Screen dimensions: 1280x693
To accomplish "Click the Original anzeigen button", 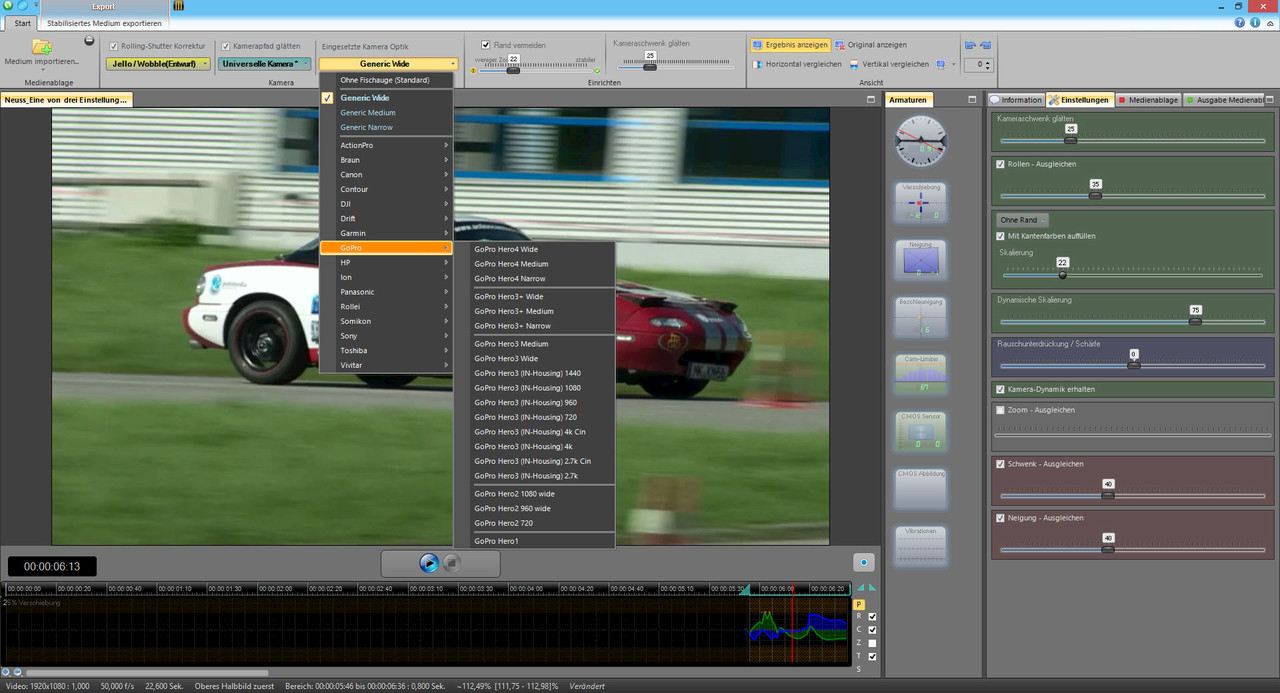I will (871, 45).
